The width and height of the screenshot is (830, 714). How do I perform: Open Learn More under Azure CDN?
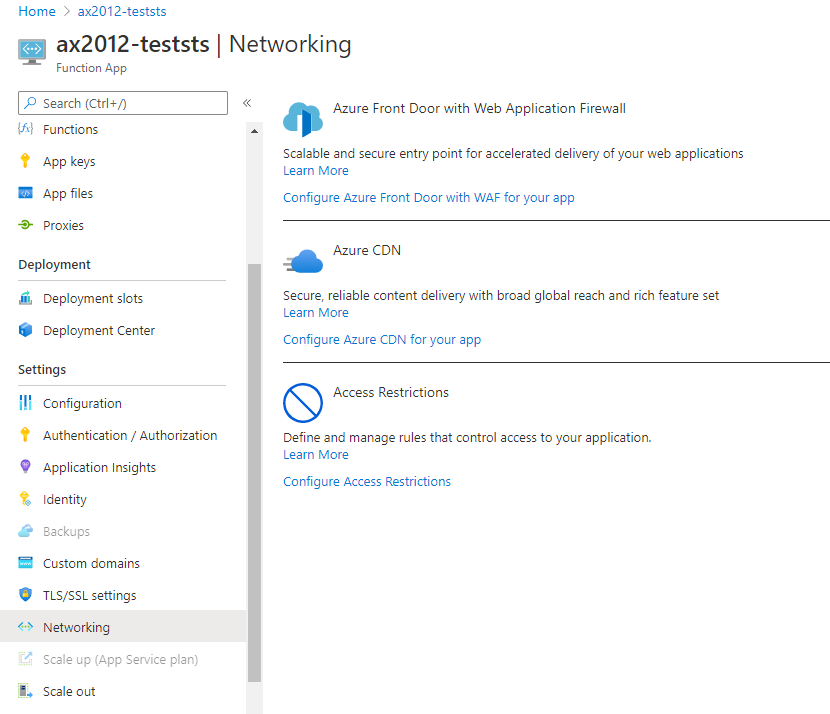tap(315, 312)
